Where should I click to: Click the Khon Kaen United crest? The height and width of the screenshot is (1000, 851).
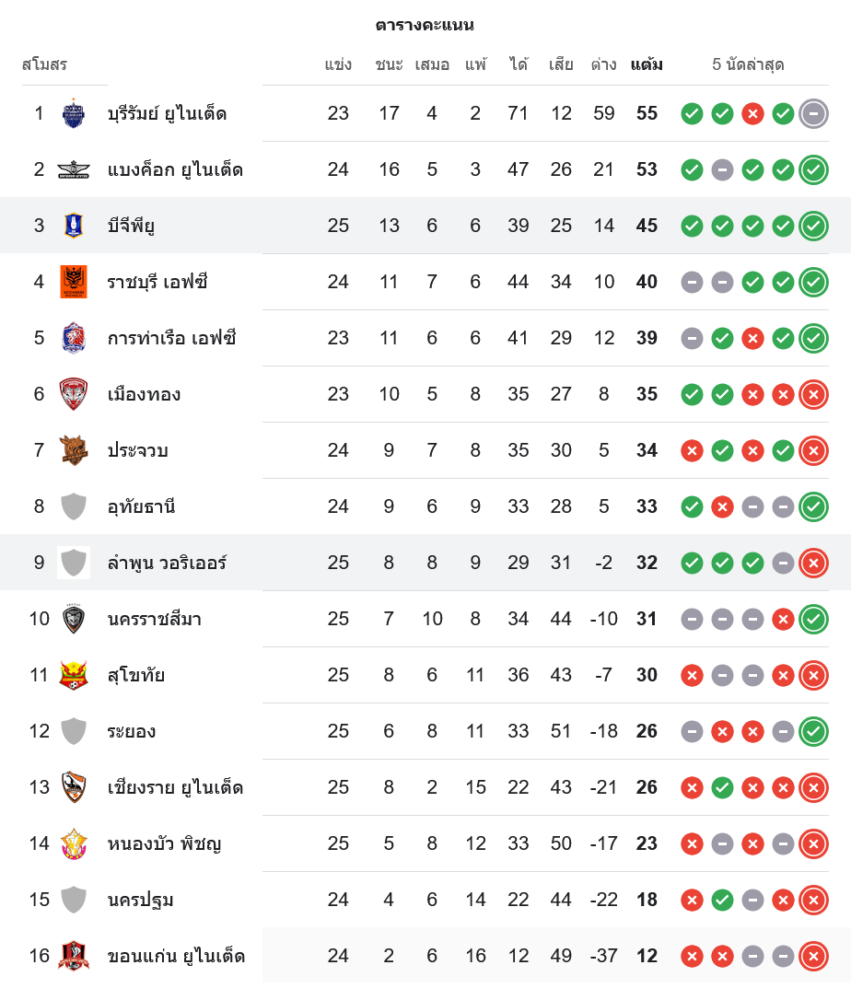point(74,956)
